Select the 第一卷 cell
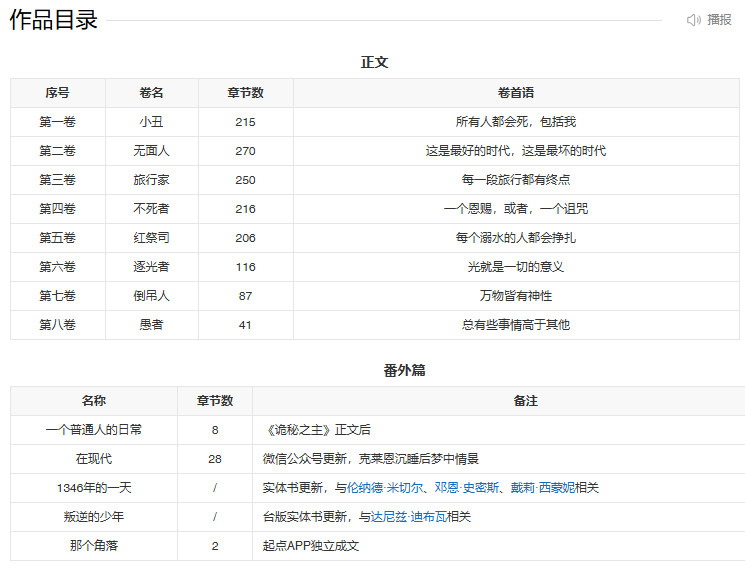The width and height of the screenshot is (745, 566). click(57, 122)
